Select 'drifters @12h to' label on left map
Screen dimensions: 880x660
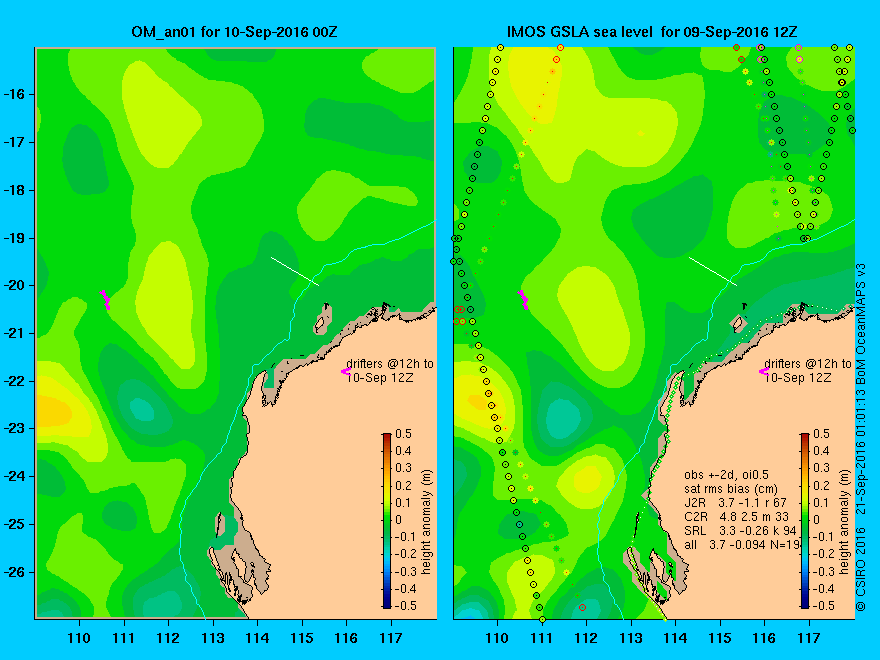coord(389,364)
